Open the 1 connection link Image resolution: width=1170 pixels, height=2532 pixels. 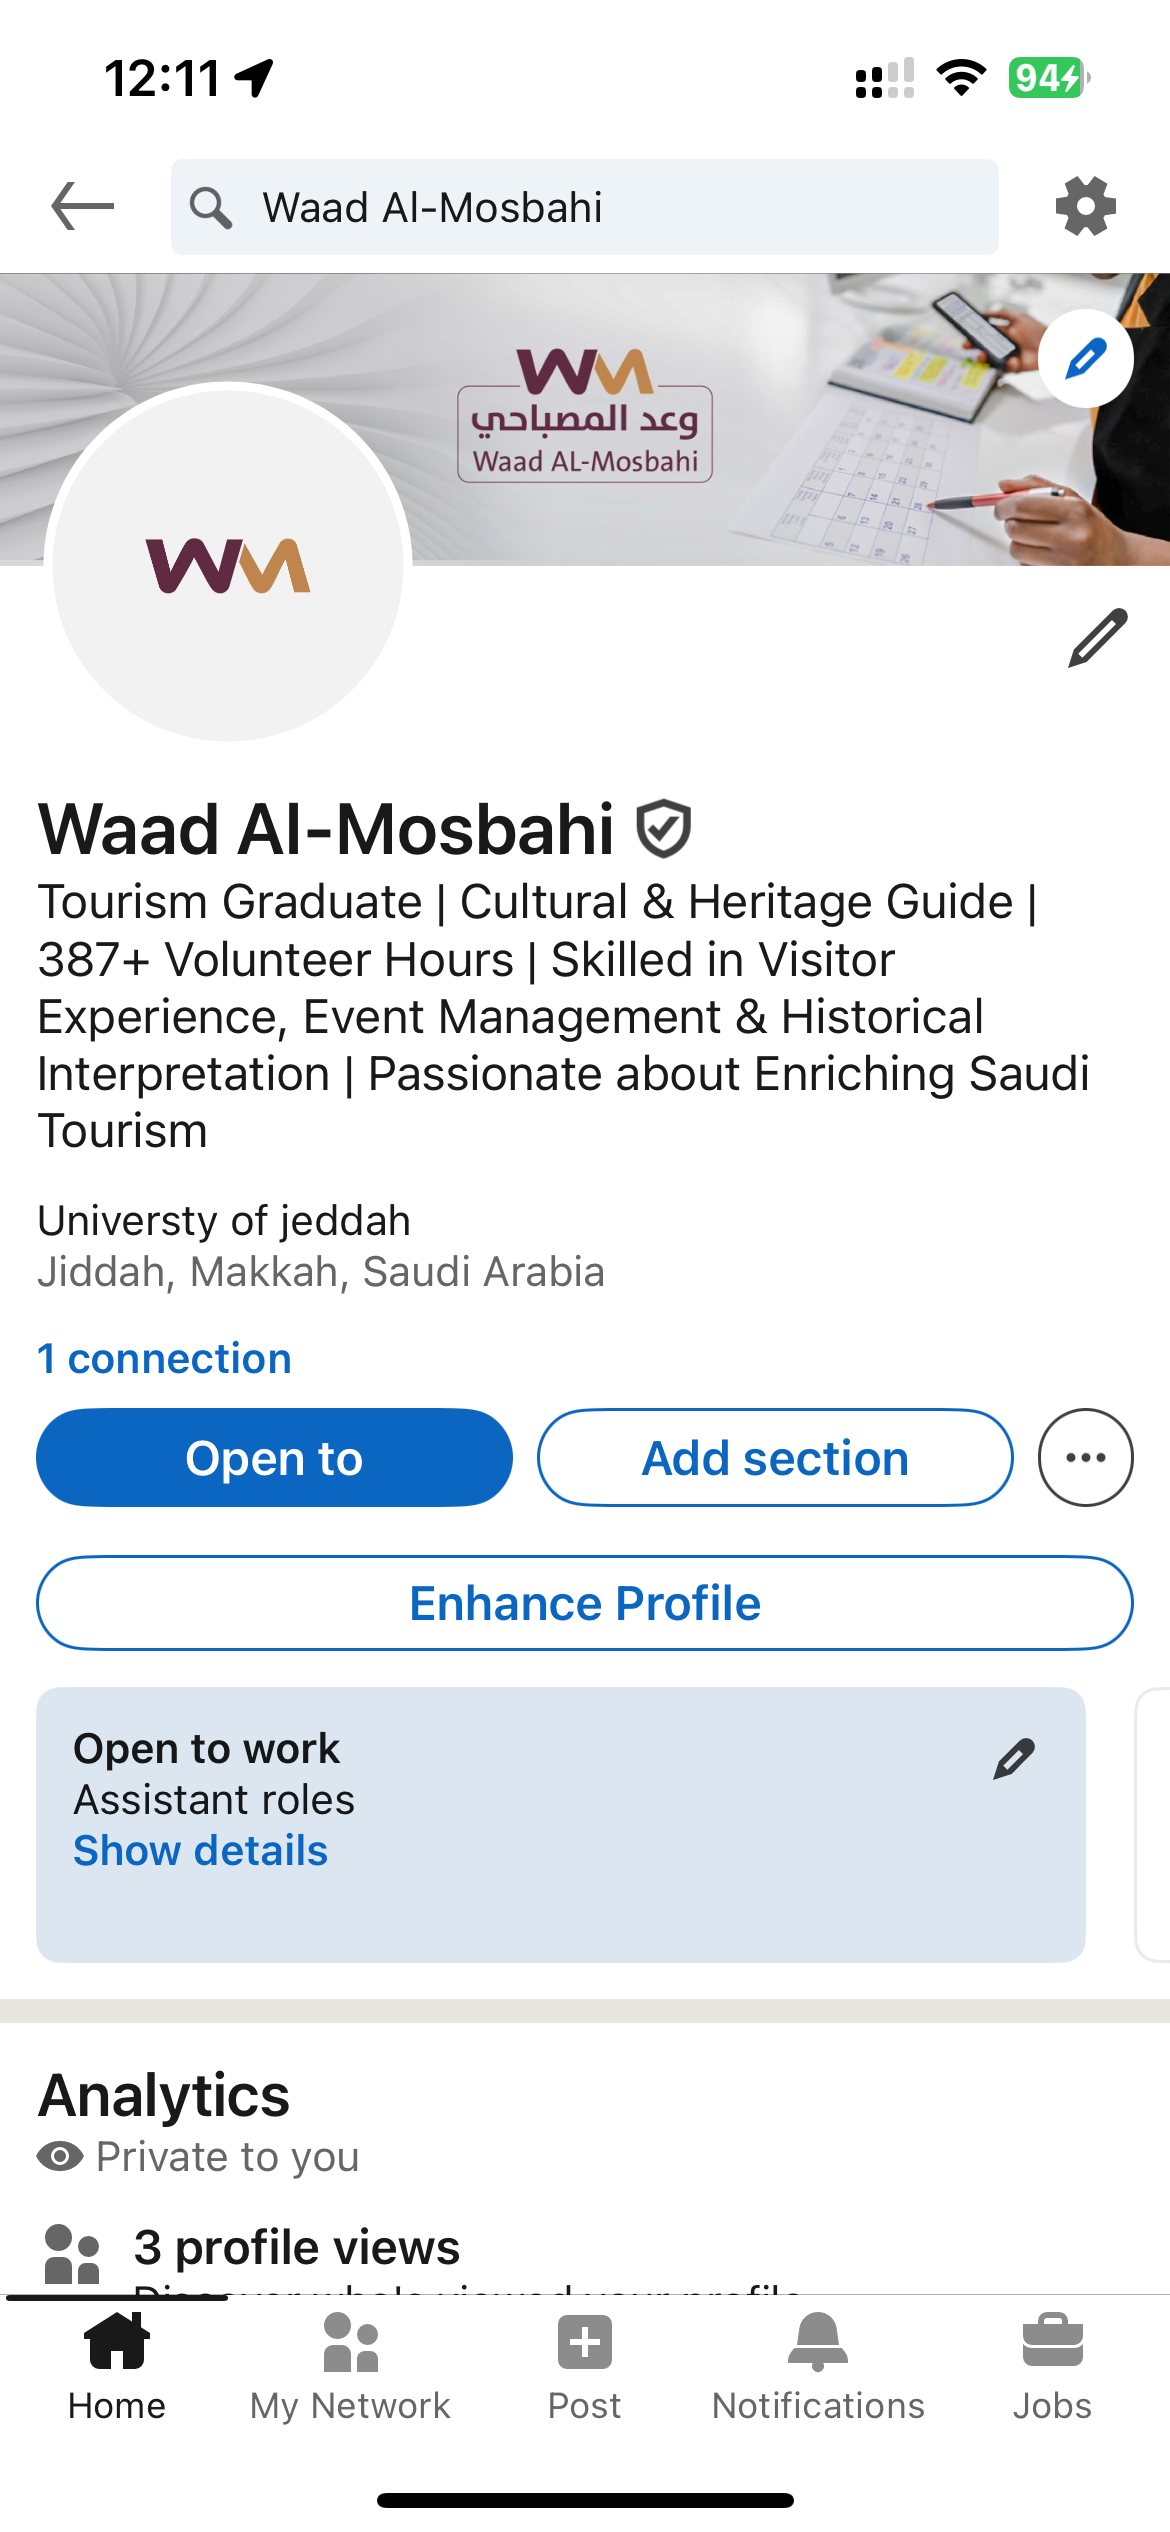coord(165,1358)
